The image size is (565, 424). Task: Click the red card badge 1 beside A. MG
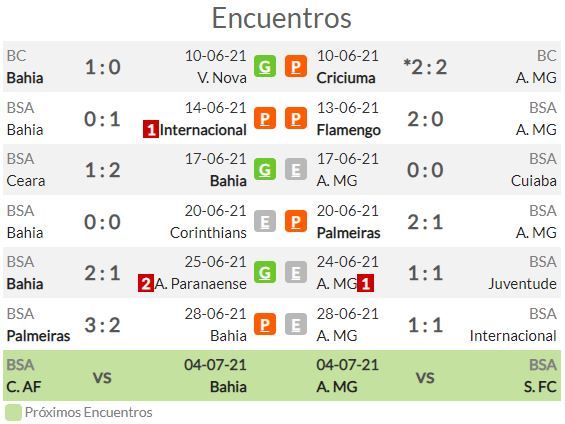(x=365, y=284)
